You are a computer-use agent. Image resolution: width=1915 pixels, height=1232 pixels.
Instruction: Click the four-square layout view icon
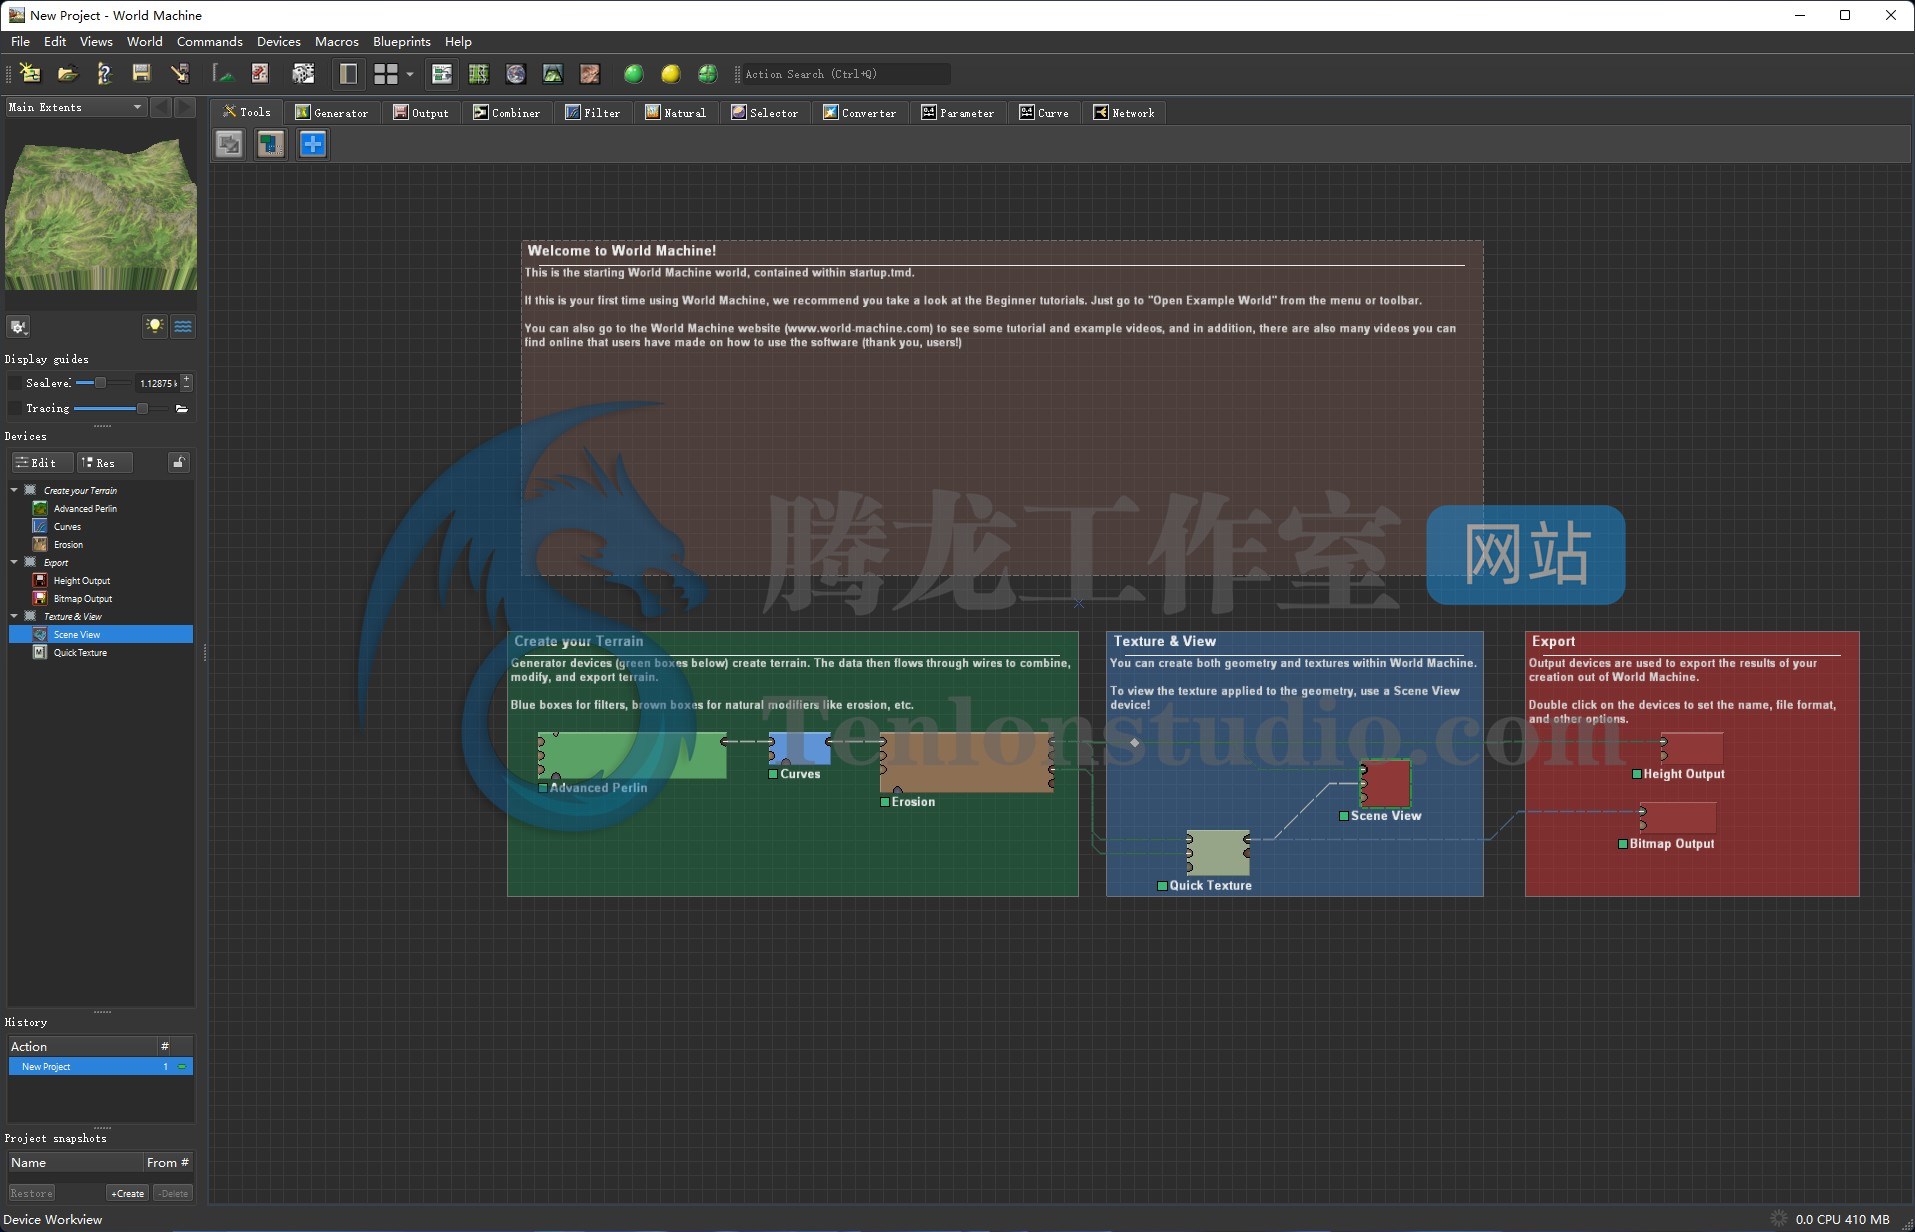point(386,74)
